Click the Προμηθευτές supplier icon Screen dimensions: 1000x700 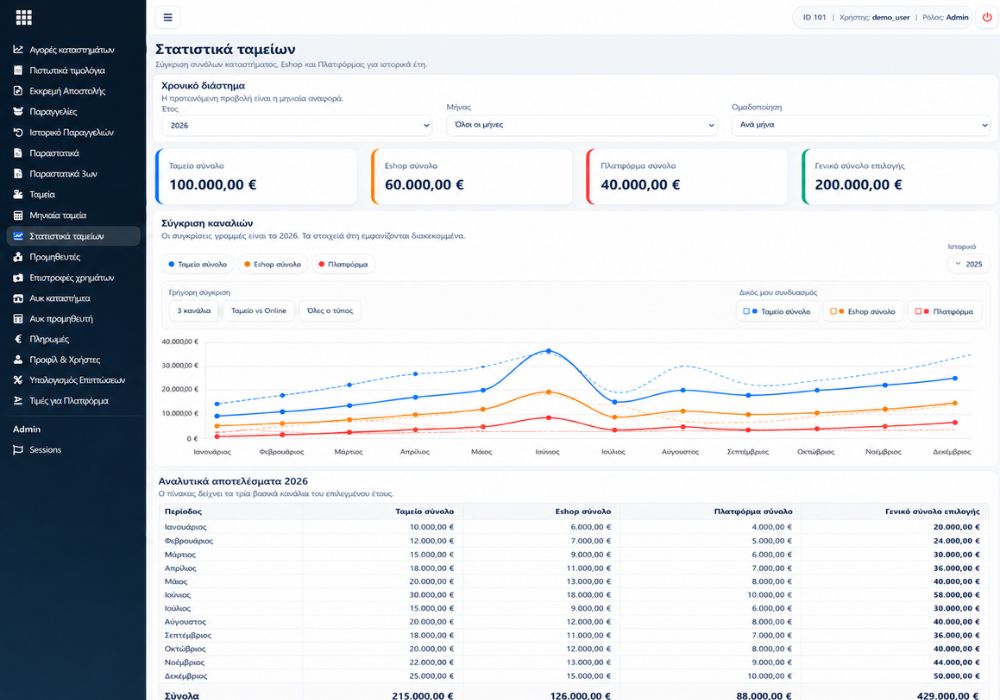click(x=18, y=257)
